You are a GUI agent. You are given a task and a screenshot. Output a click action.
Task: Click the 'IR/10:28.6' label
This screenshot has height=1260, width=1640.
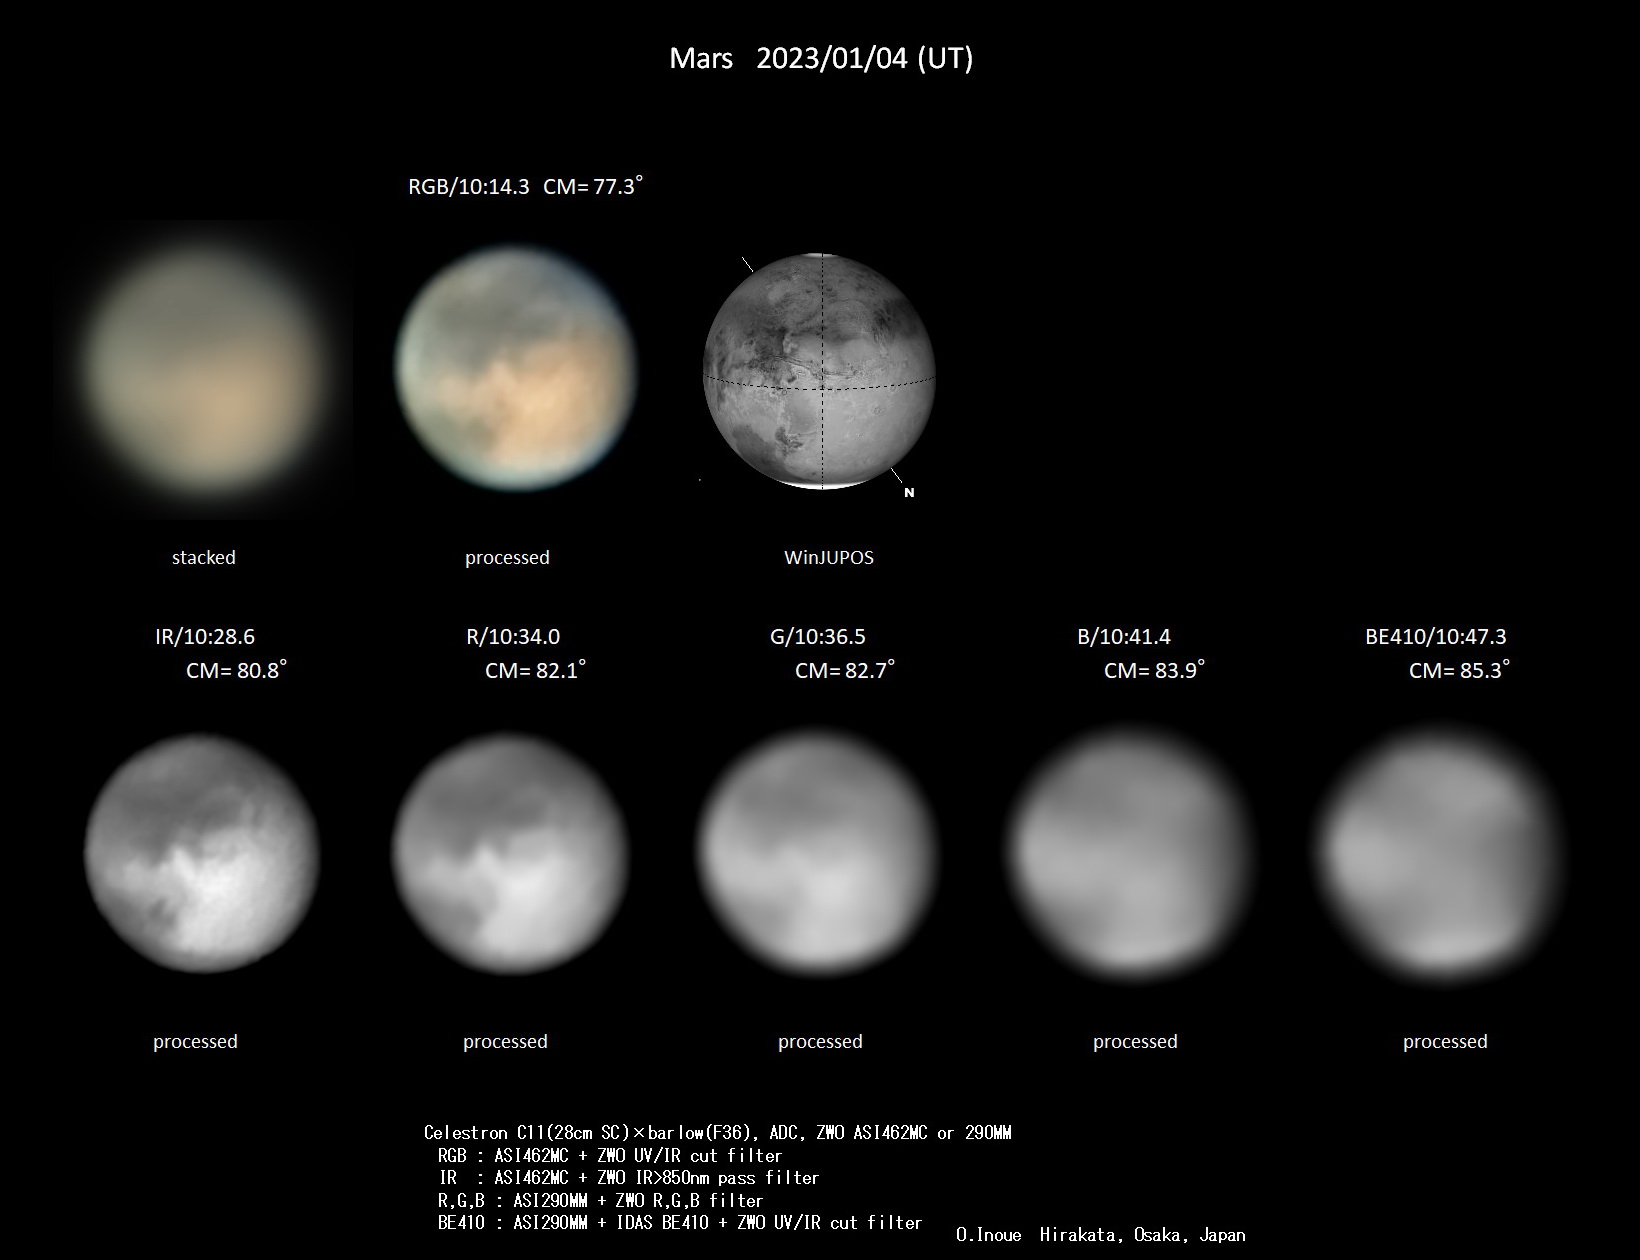[205, 636]
